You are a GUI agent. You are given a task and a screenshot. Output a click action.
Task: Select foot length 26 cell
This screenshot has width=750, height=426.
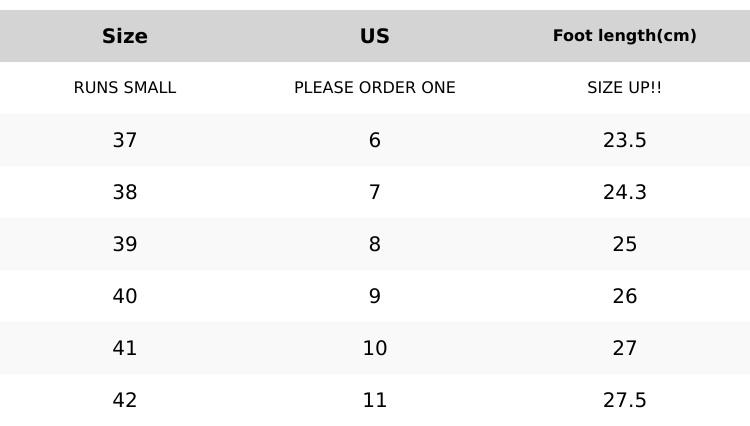[x=624, y=296]
